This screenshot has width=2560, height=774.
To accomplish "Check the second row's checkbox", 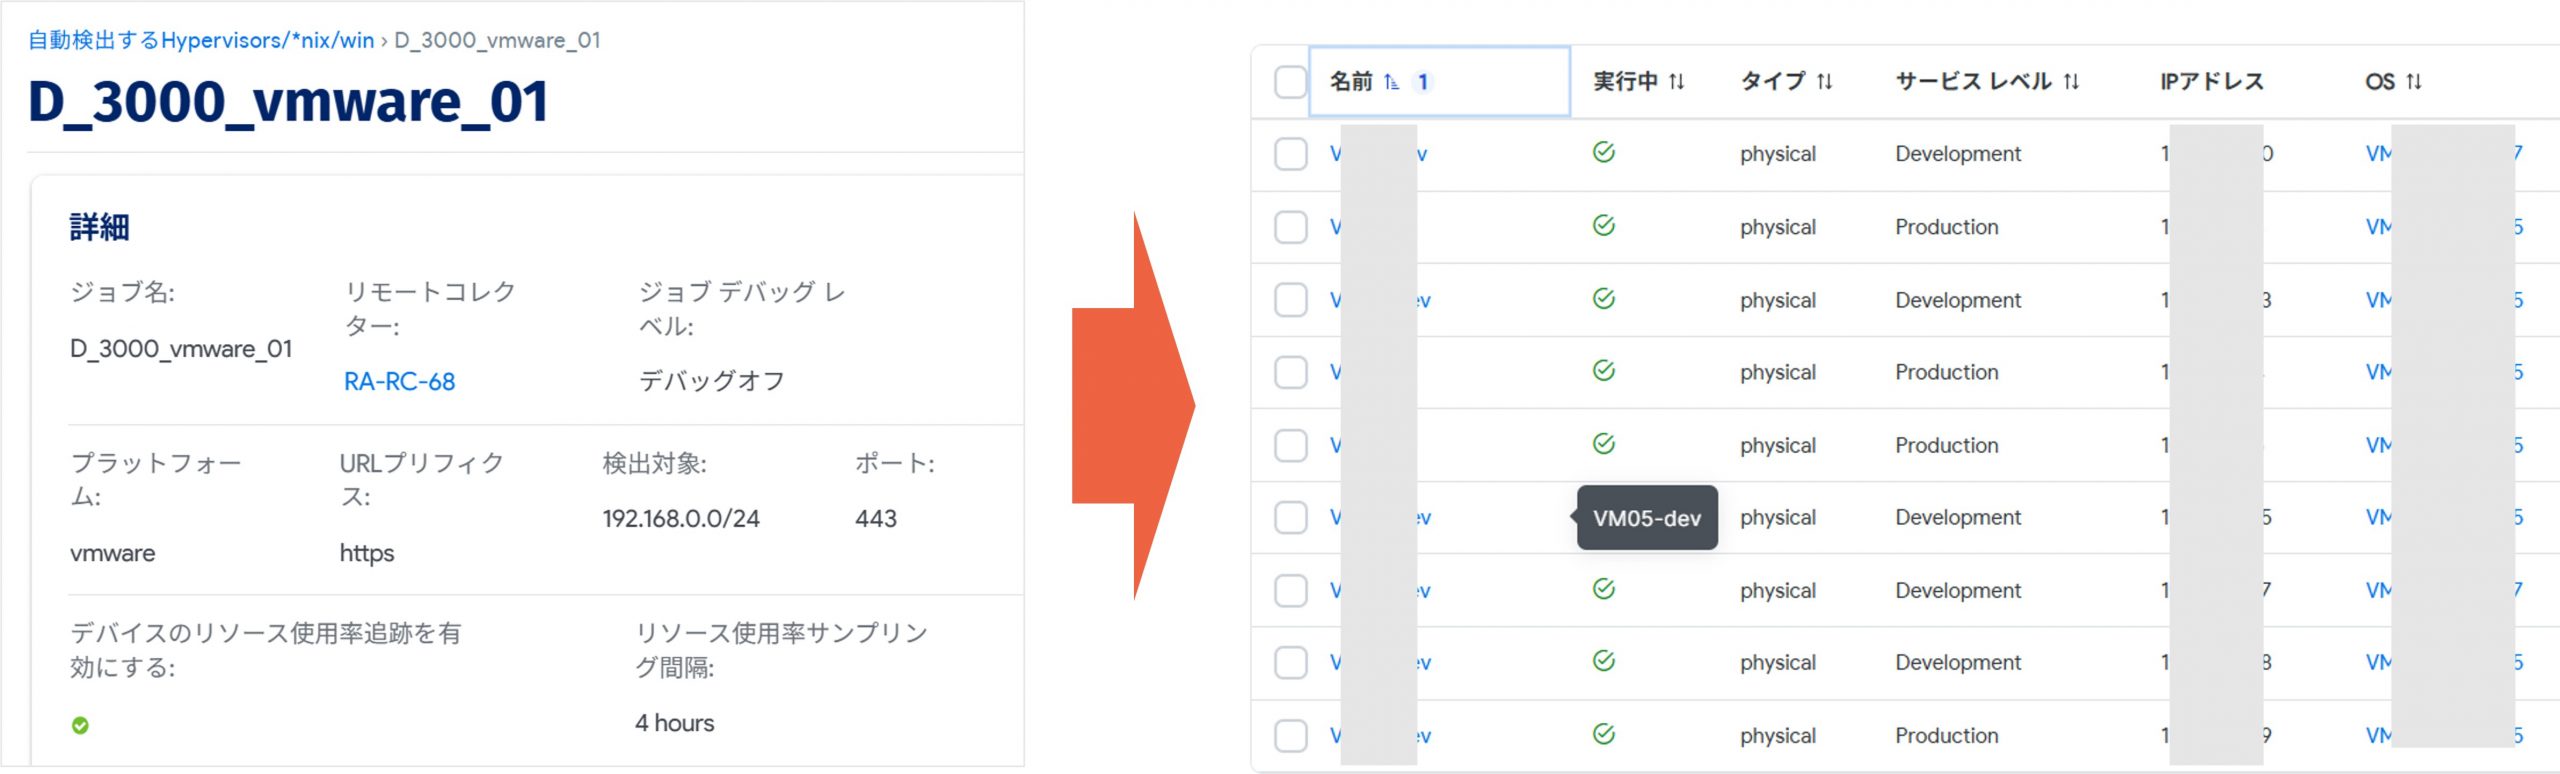I will coord(1290,227).
